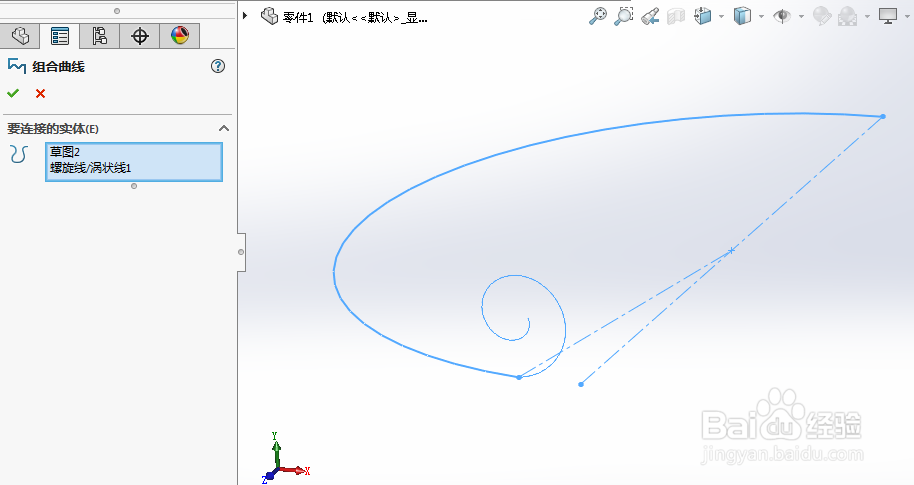Image resolution: width=914 pixels, height=485 pixels.
Task: Click the 零件1 part icon in the flyout tree
Action: coord(269,16)
